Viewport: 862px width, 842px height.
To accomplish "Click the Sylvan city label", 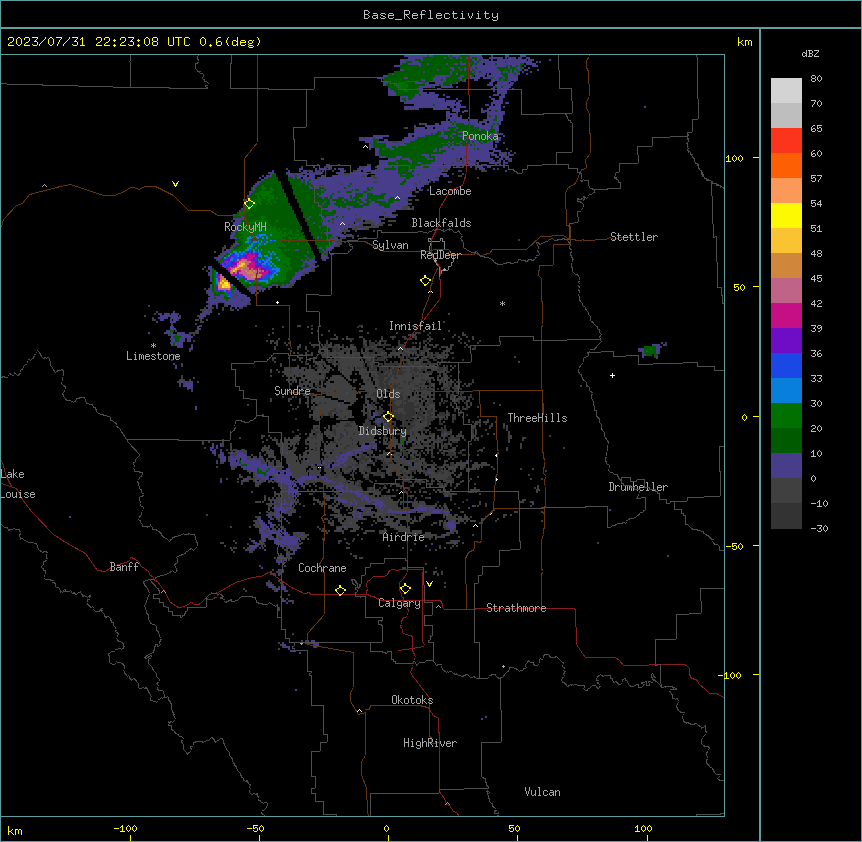I will click(x=390, y=245).
